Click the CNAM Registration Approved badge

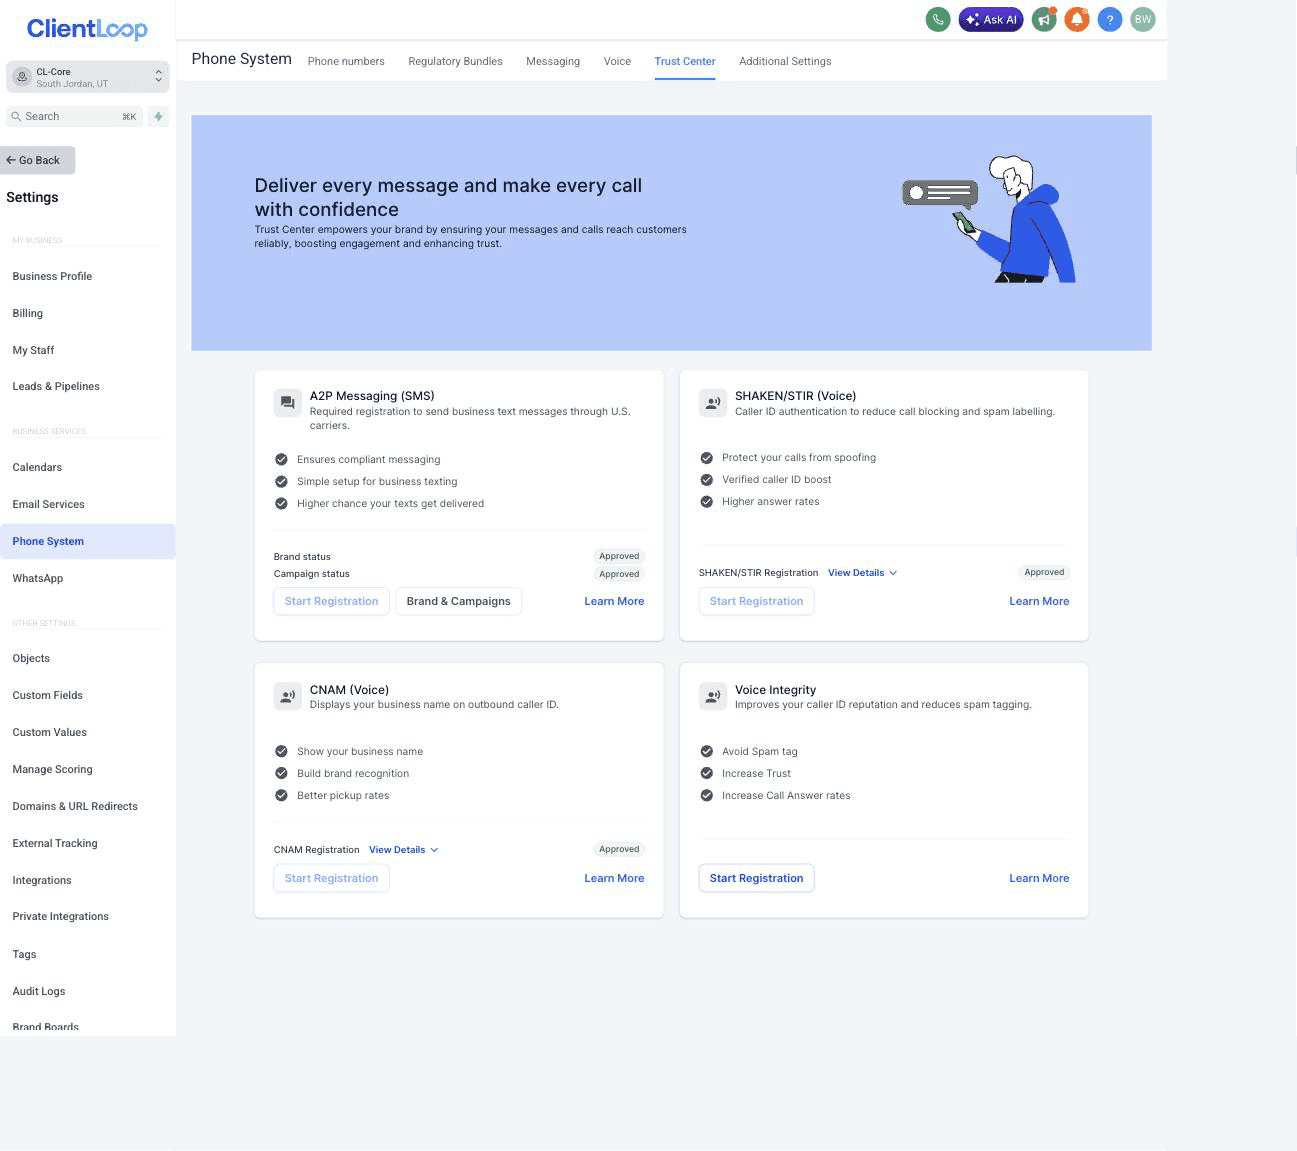[619, 849]
